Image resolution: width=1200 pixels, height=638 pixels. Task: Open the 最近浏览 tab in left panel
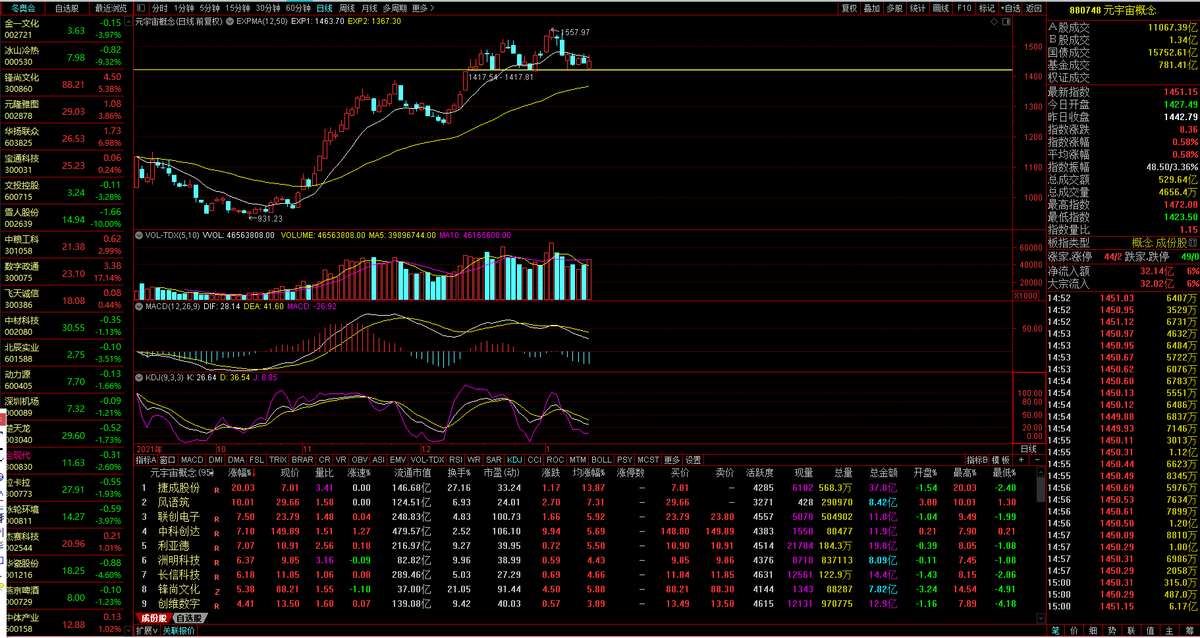(x=110, y=7)
